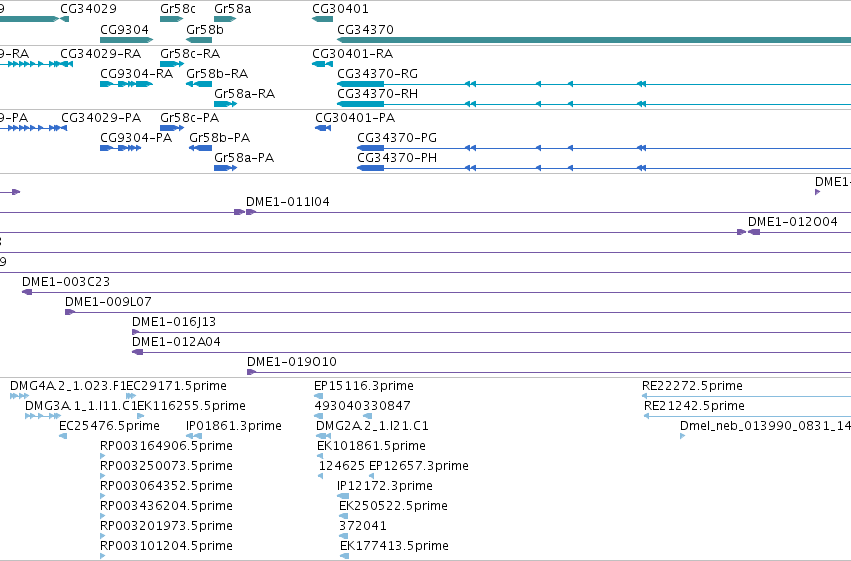The width and height of the screenshot is (851, 561).
Task: Click EST RP003436204.5prime
Action: (166, 506)
